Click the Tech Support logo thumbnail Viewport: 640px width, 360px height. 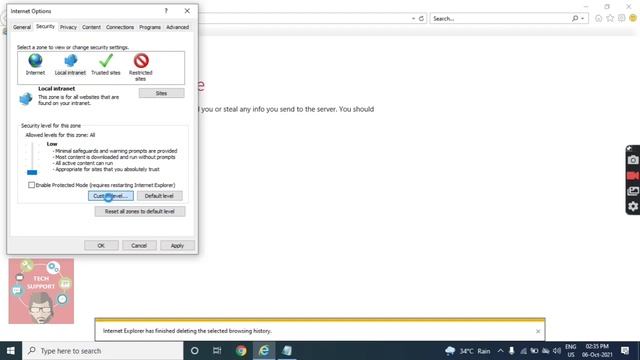tap(41, 291)
